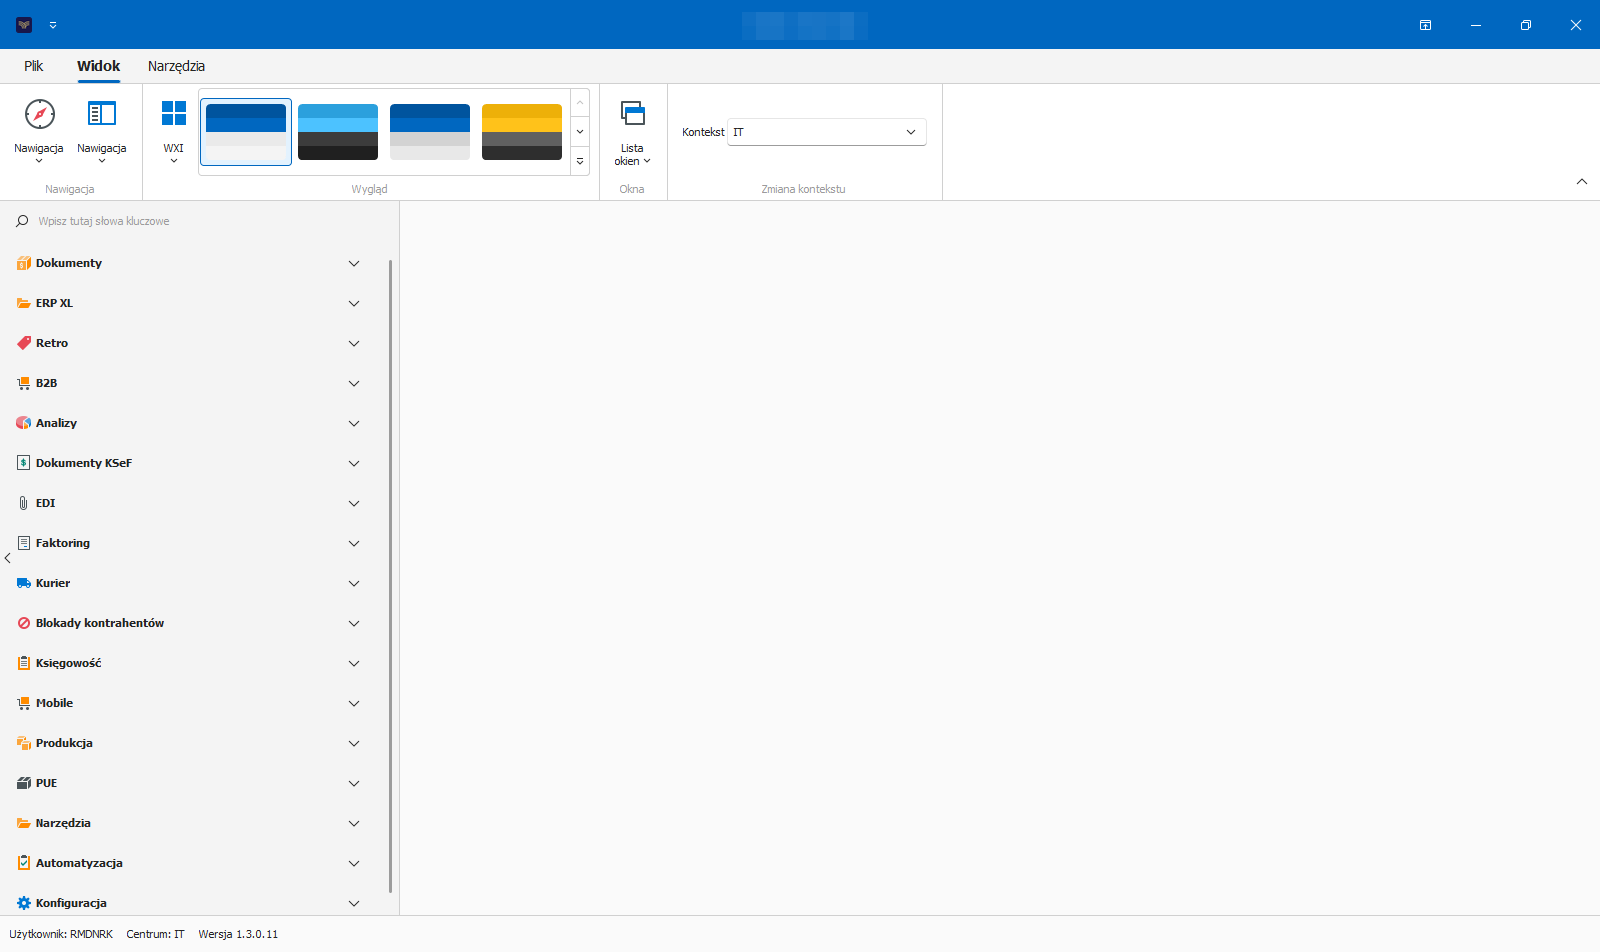Screen dimensions: 1600x952
Task: Open the Plik menu tab
Action: (34, 66)
